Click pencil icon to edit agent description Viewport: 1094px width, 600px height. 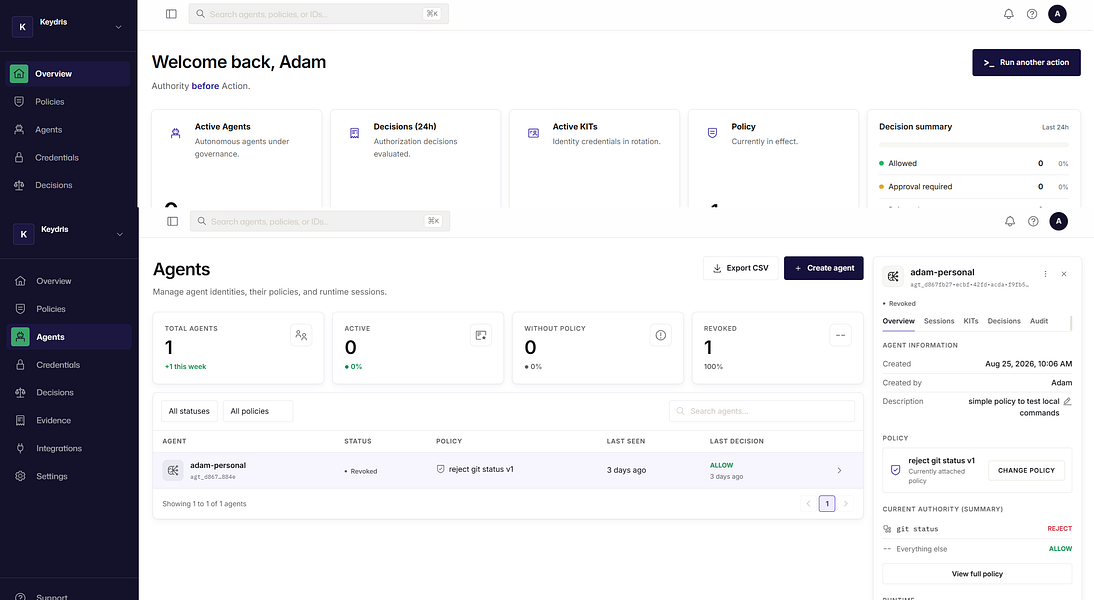(x=1067, y=401)
